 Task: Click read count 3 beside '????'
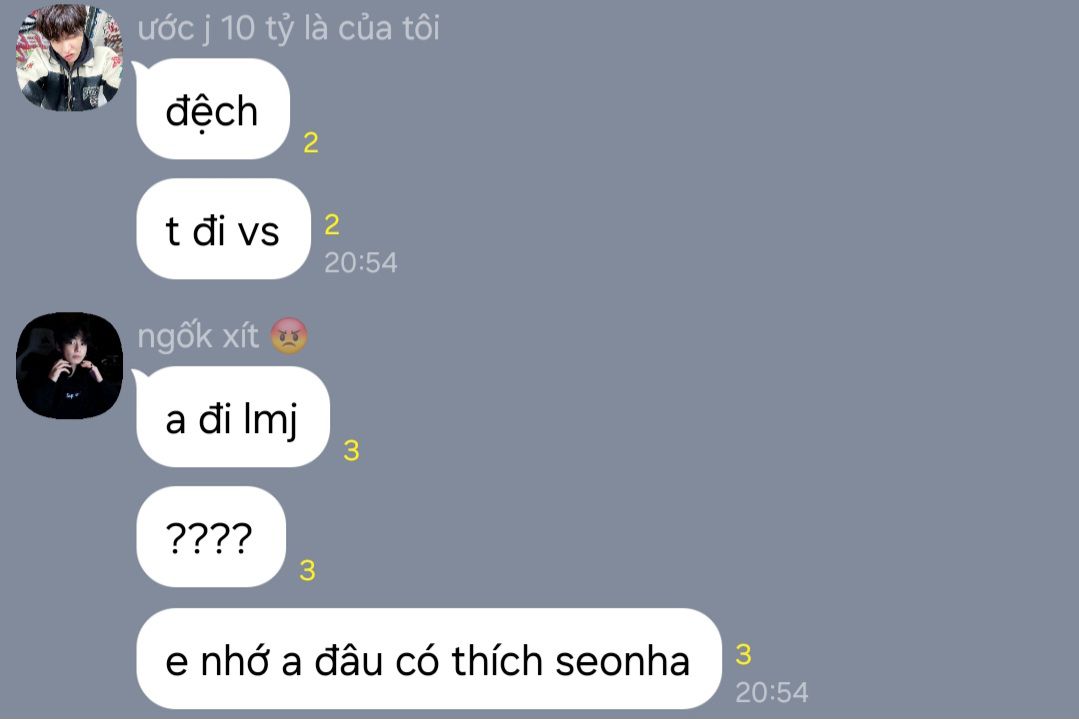(308, 570)
